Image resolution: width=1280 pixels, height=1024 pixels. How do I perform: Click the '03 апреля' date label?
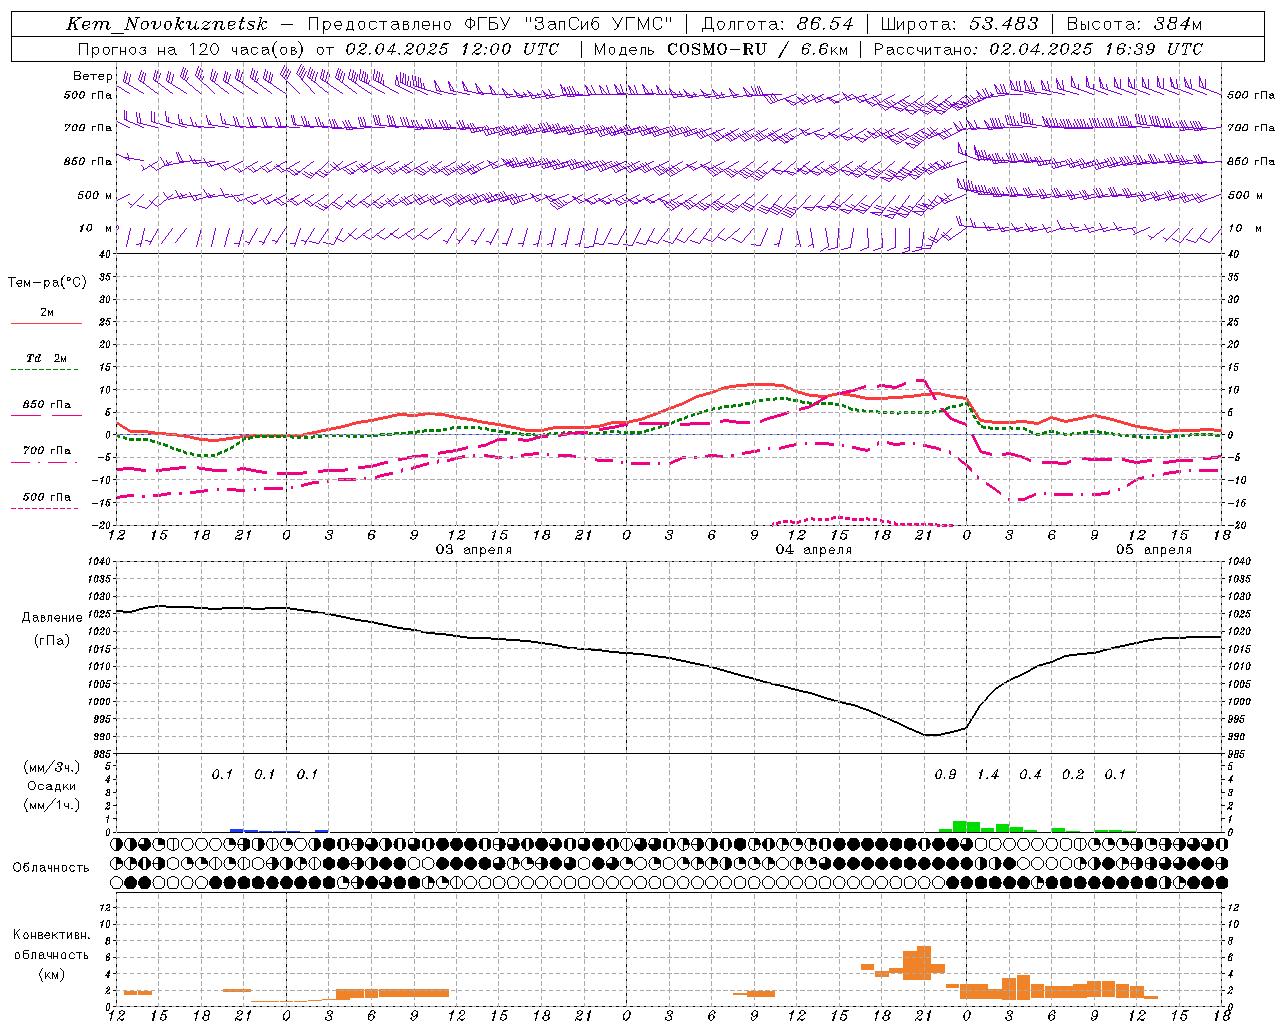[x=474, y=550]
